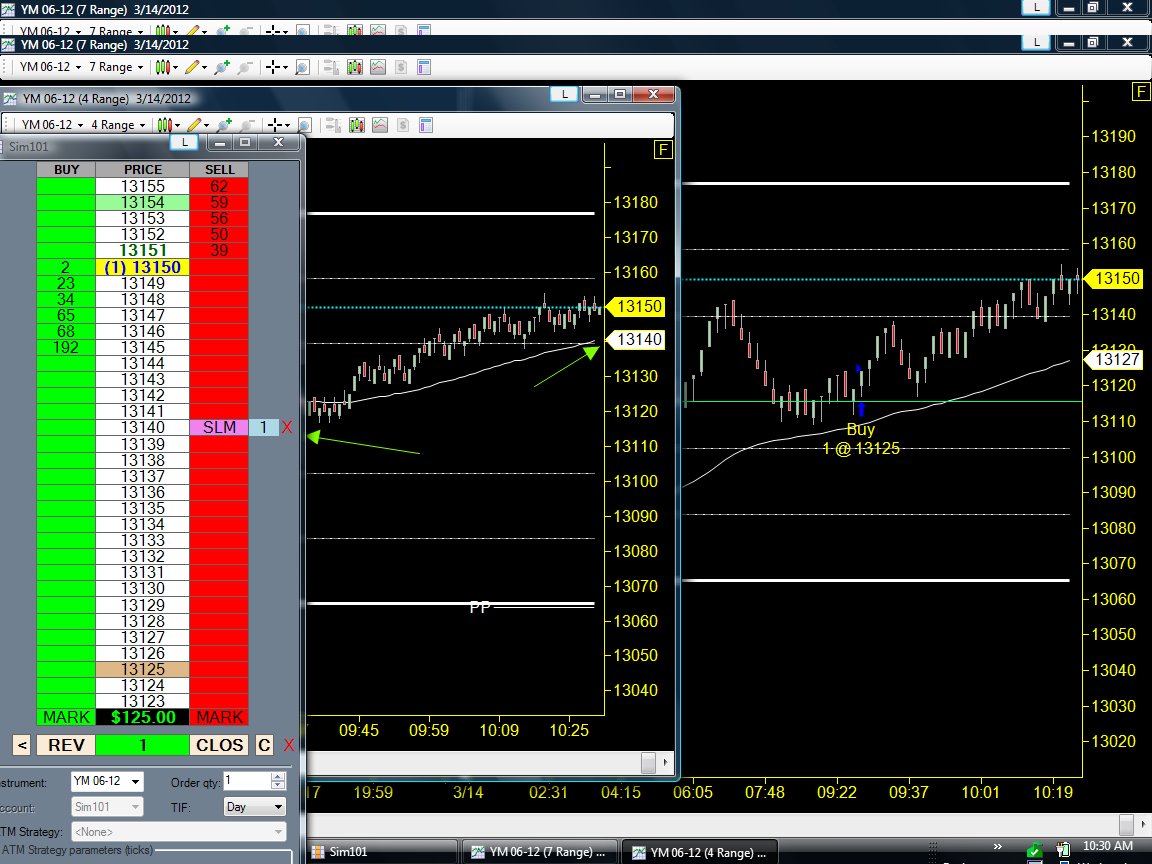Open Data Series icon in 7 Range toolbar
The image size is (1152, 864).
pyautogui.click(x=355, y=67)
